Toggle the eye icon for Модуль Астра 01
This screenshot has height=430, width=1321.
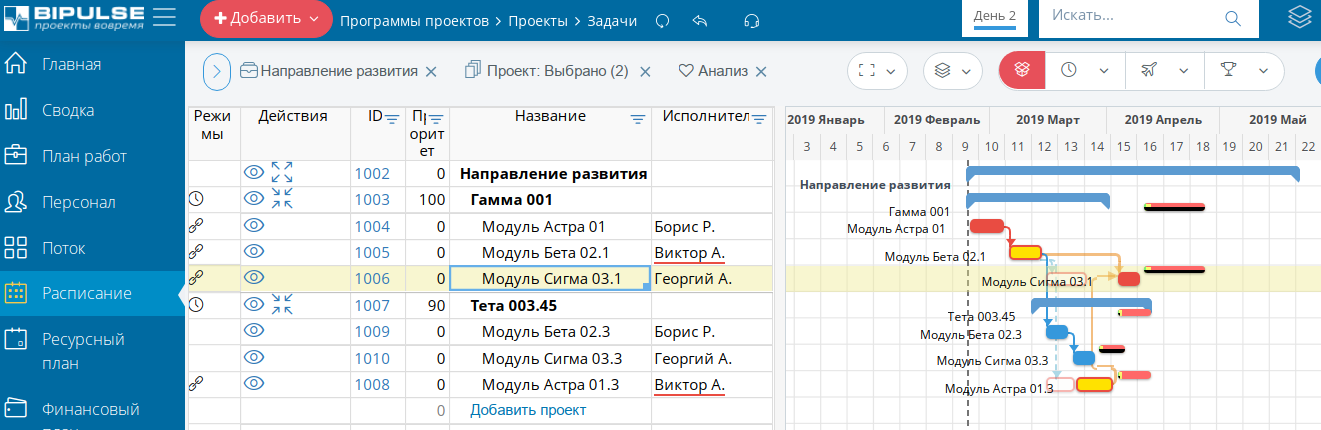click(x=254, y=226)
